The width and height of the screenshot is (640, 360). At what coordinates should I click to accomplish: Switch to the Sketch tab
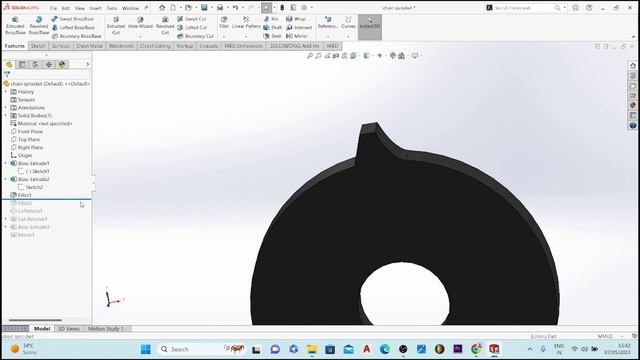38,46
